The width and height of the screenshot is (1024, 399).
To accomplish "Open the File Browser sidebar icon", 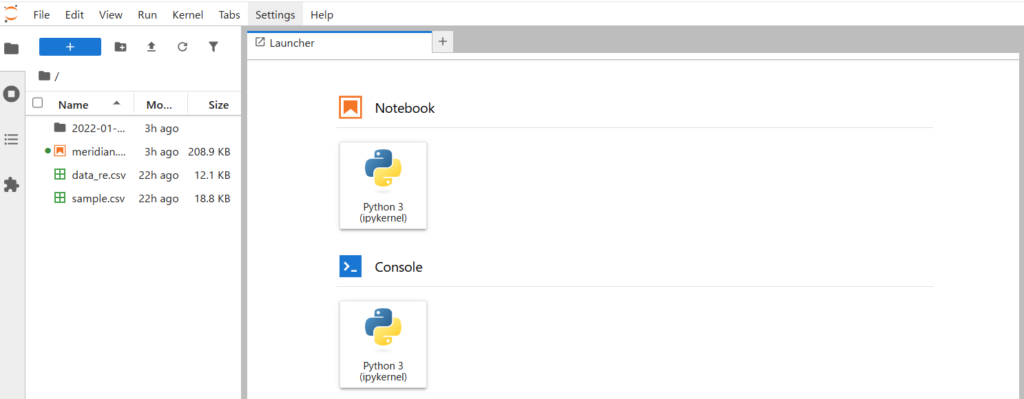I will (x=11, y=48).
